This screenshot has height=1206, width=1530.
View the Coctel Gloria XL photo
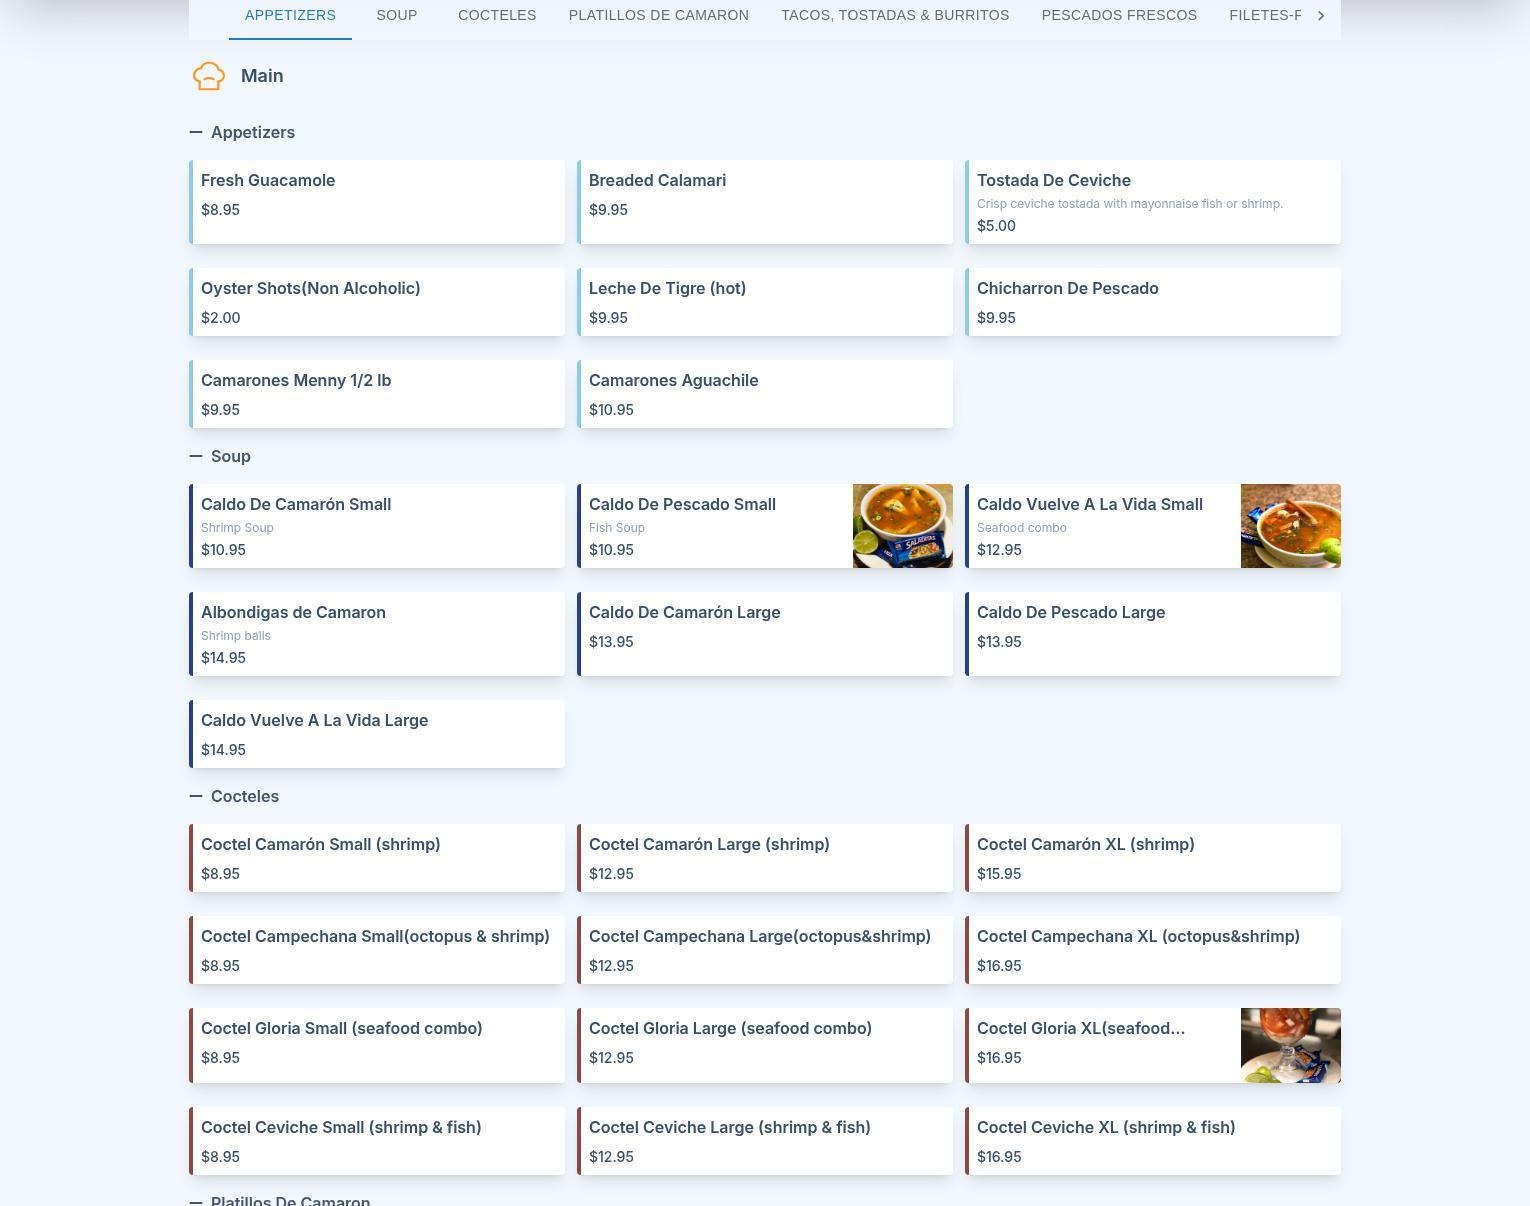pos(1291,1045)
